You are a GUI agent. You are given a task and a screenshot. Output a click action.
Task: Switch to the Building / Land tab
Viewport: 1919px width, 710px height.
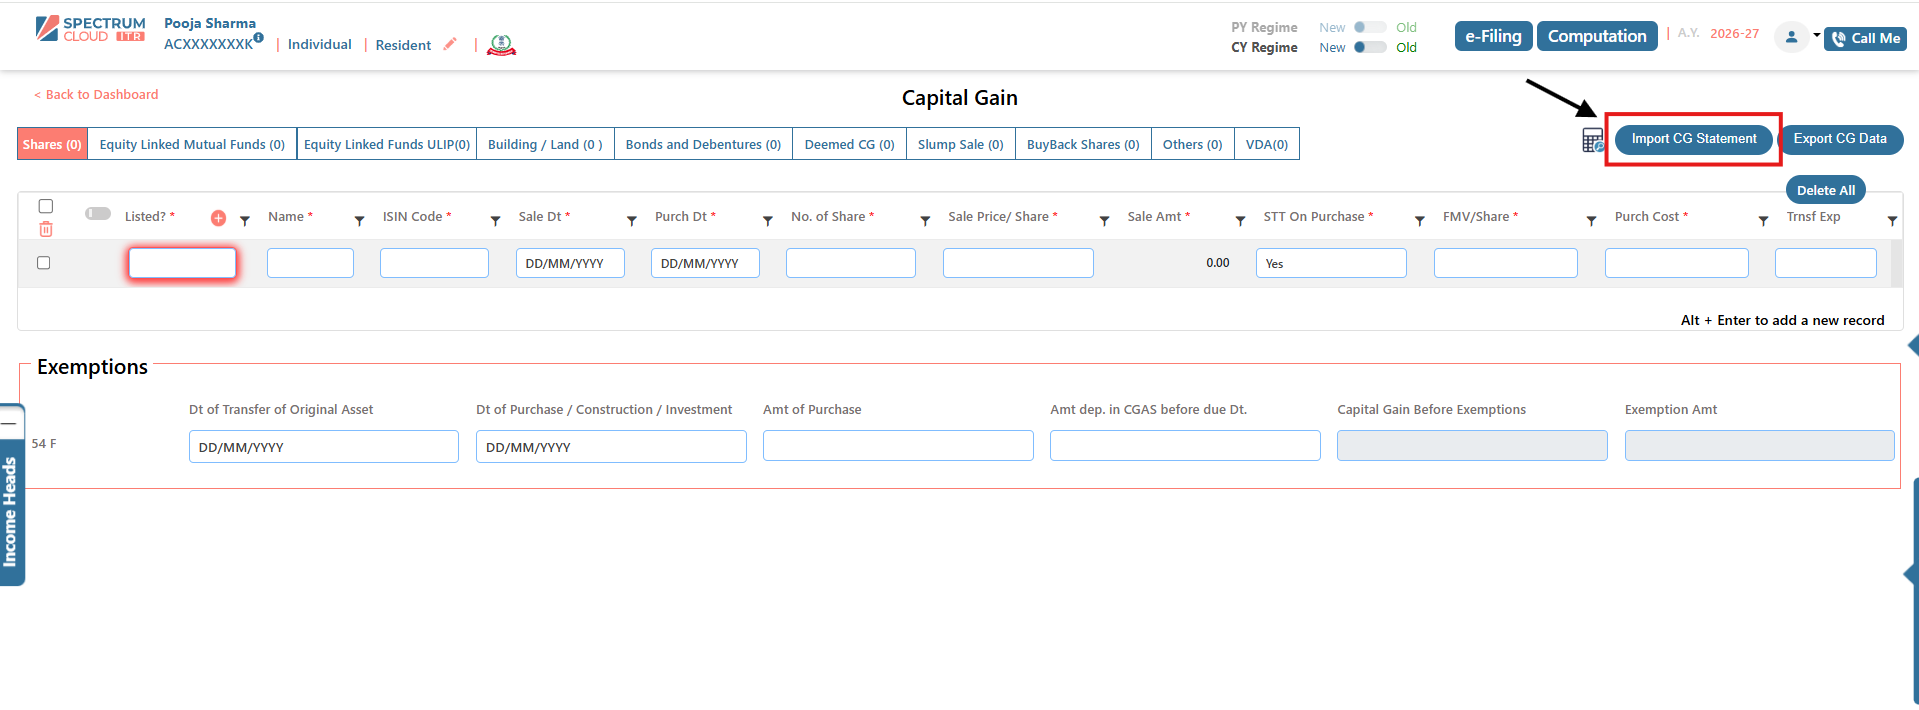click(545, 144)
